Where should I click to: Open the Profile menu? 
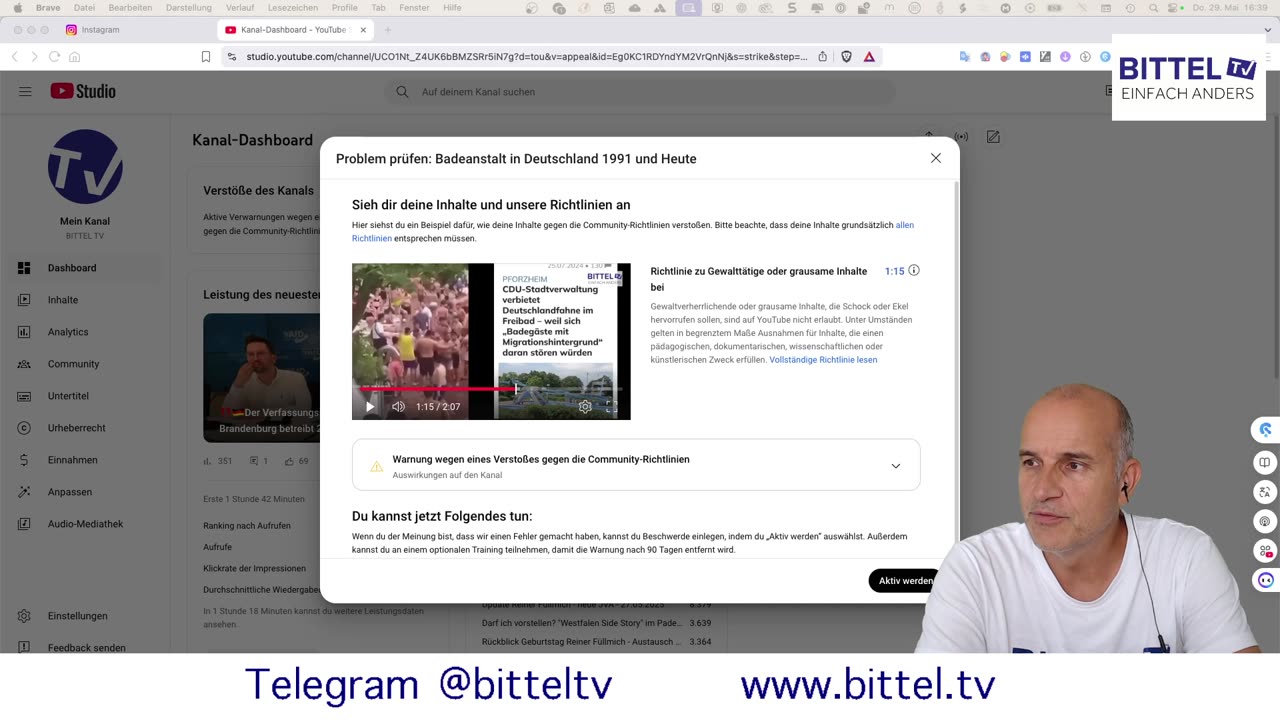point(345,8)
